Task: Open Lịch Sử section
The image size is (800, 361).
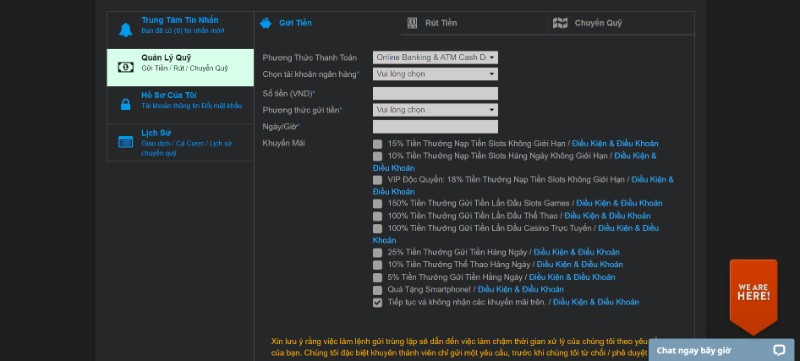Action: pyautogui.click(x=180, y=142)
